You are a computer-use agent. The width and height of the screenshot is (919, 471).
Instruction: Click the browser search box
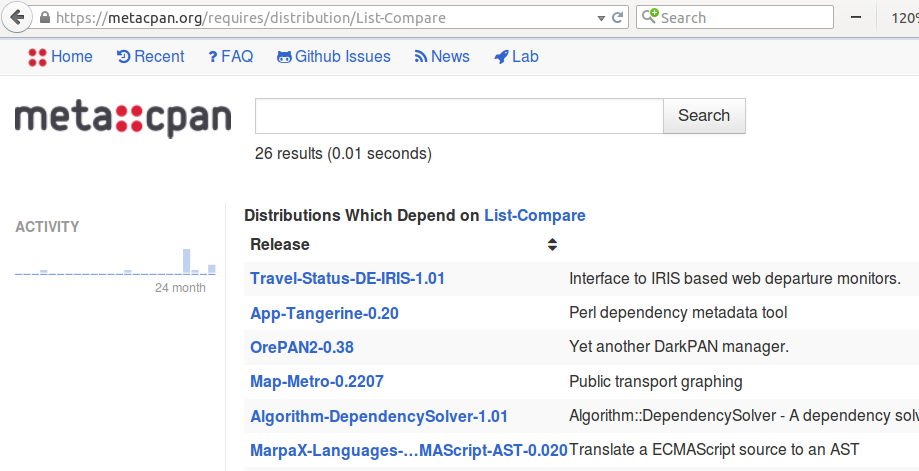pos(743,18)
